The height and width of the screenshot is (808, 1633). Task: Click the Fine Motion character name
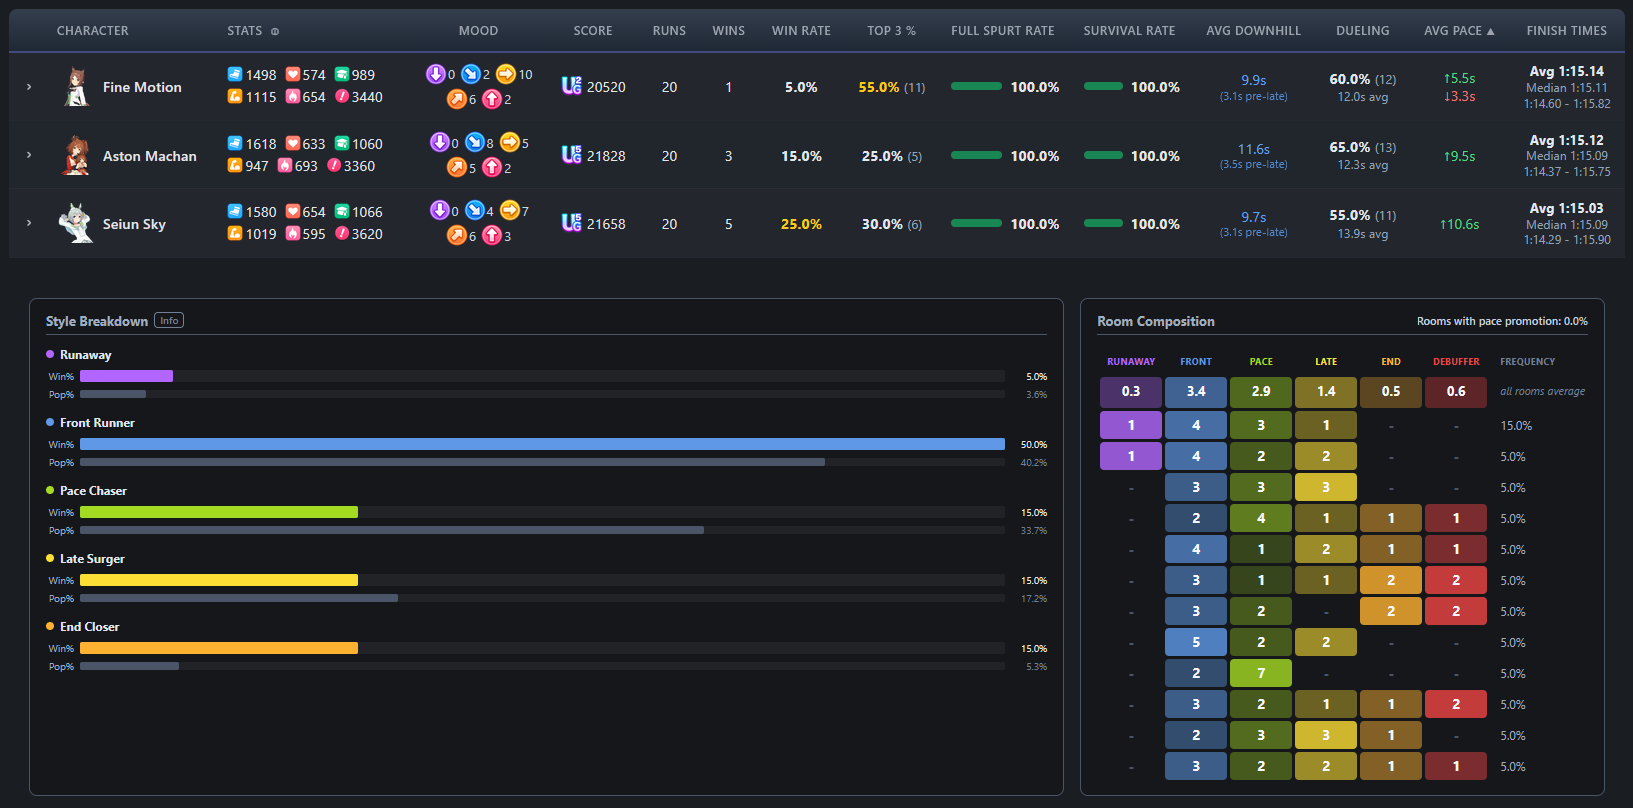click(142, 87)
